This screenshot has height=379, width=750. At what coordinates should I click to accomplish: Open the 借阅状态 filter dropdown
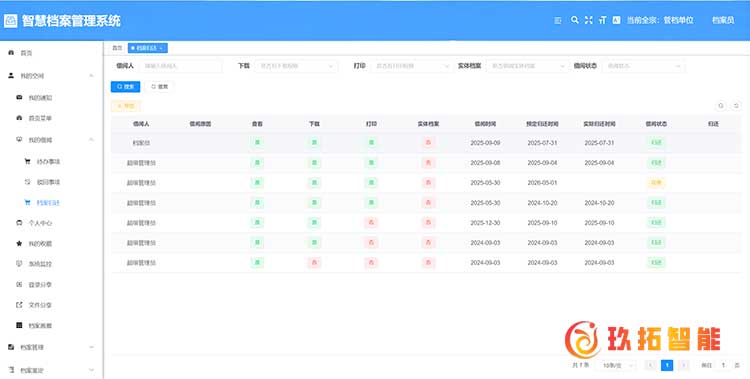(x=643, y=66)
